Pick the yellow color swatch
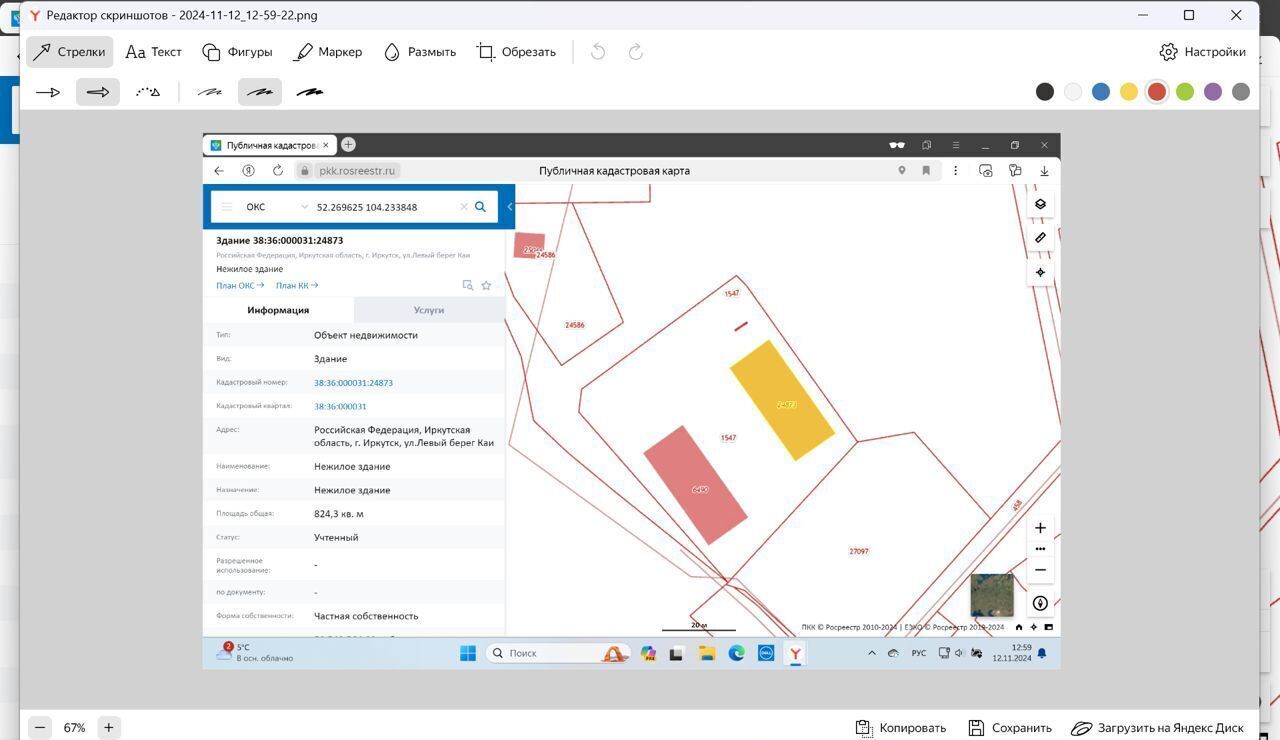Viewport: 1280px width, 740px height. point(1129,92)
